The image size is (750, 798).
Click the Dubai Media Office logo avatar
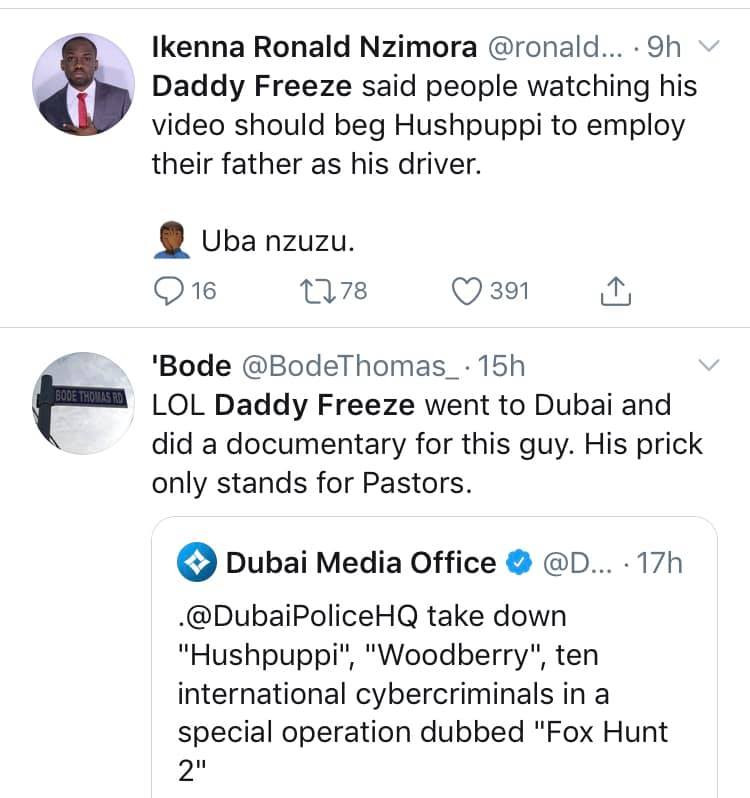click(x=197, y=562)
